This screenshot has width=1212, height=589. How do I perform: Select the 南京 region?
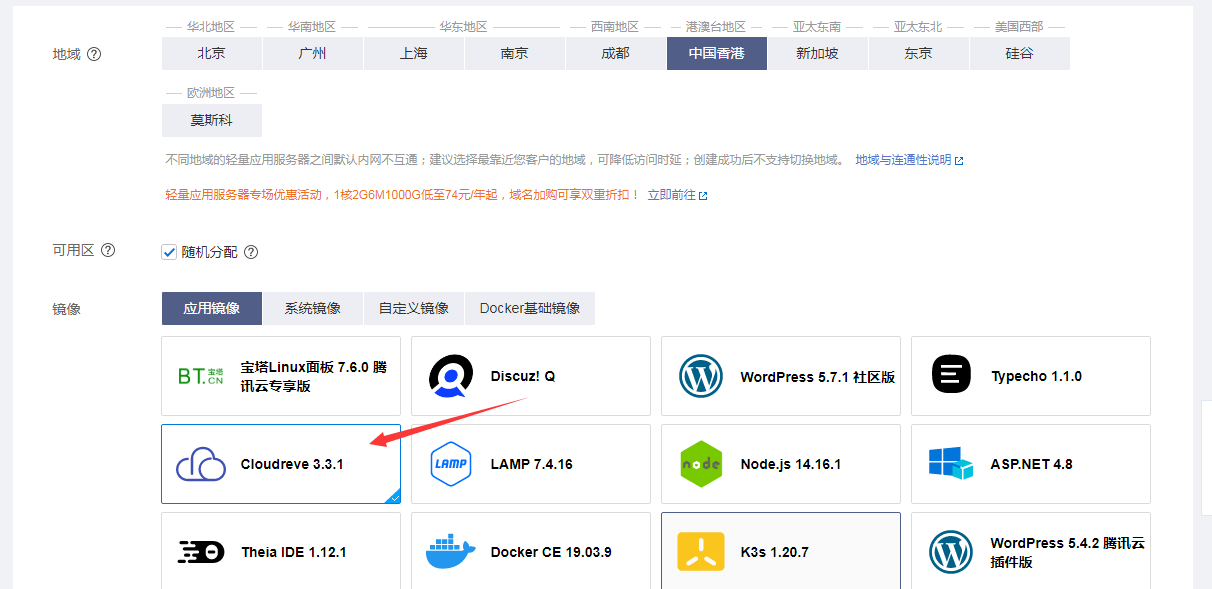(515, 53)
